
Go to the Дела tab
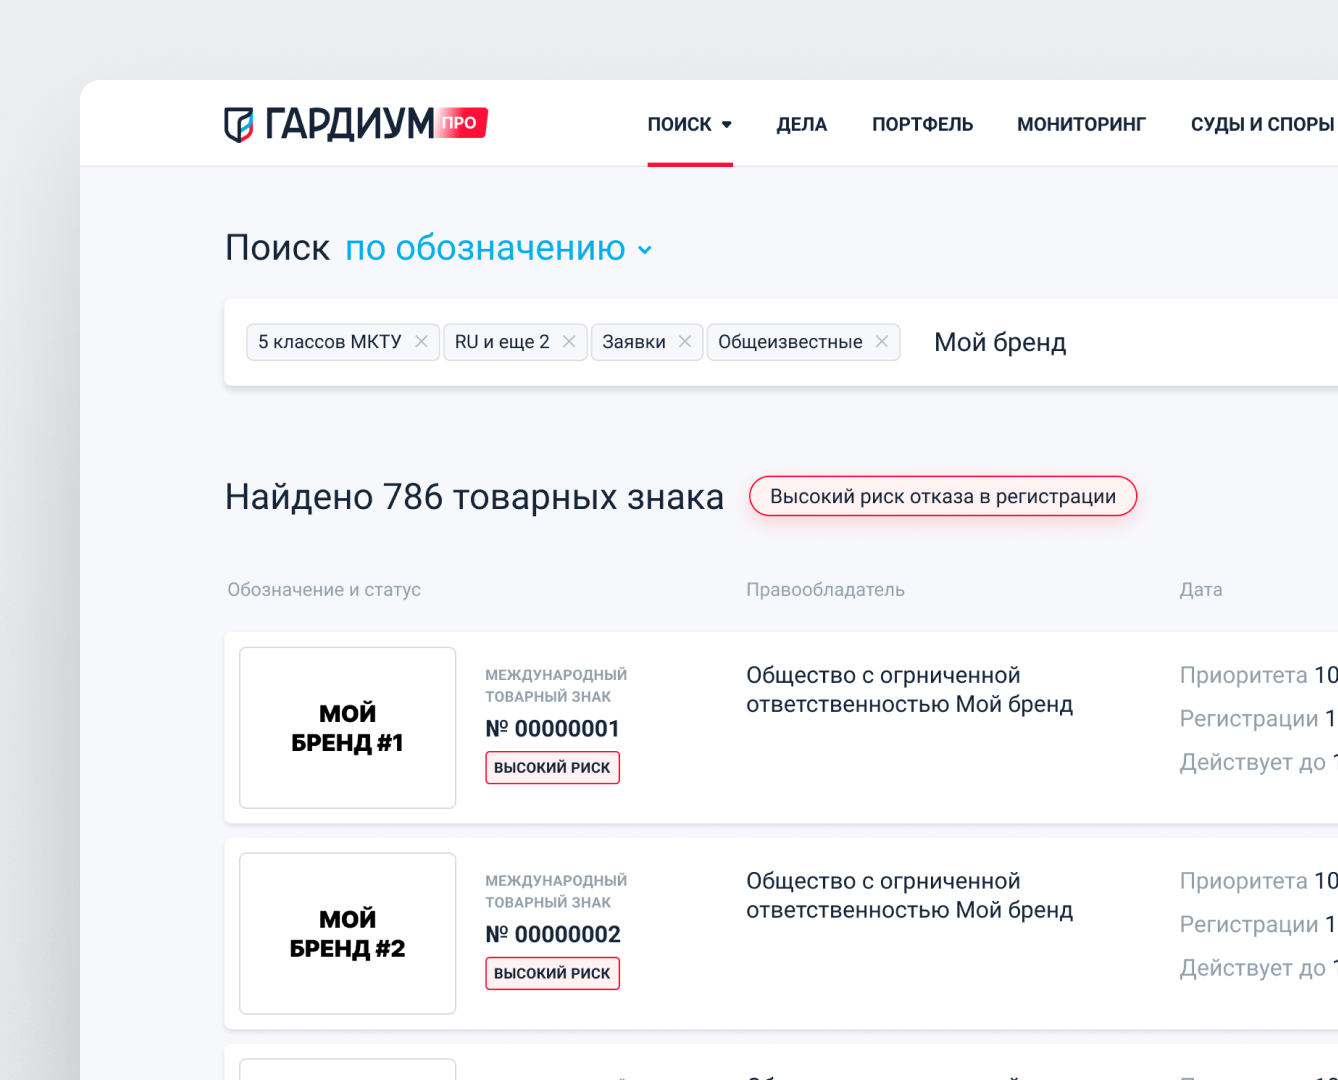(x=801, y=125)
